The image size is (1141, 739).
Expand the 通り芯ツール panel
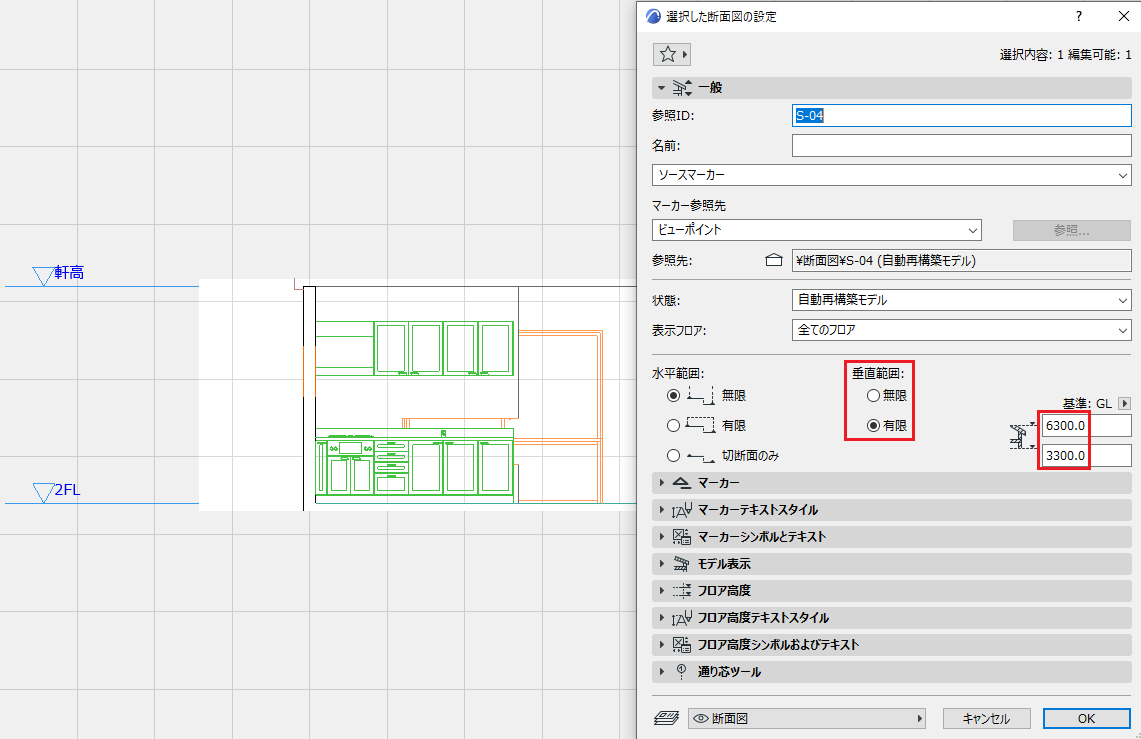pyautogui.click(x=661, y=671)
